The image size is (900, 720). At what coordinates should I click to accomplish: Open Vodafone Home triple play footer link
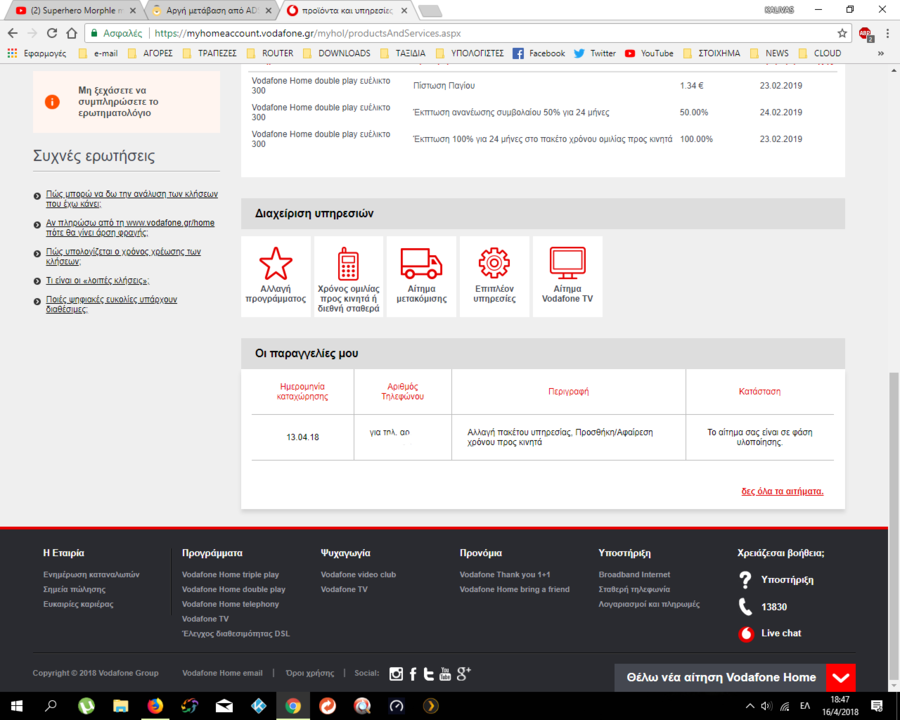[x=230, y=574]
